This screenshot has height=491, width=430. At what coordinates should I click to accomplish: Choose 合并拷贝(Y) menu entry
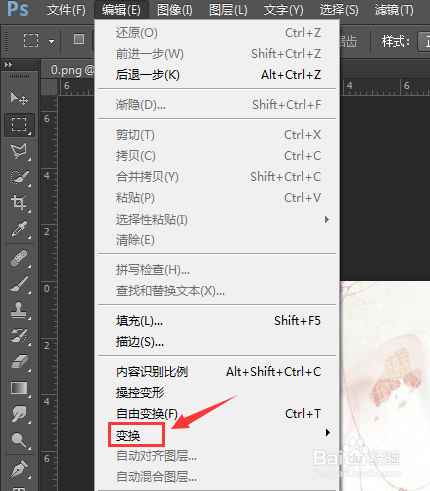[217, 177]
